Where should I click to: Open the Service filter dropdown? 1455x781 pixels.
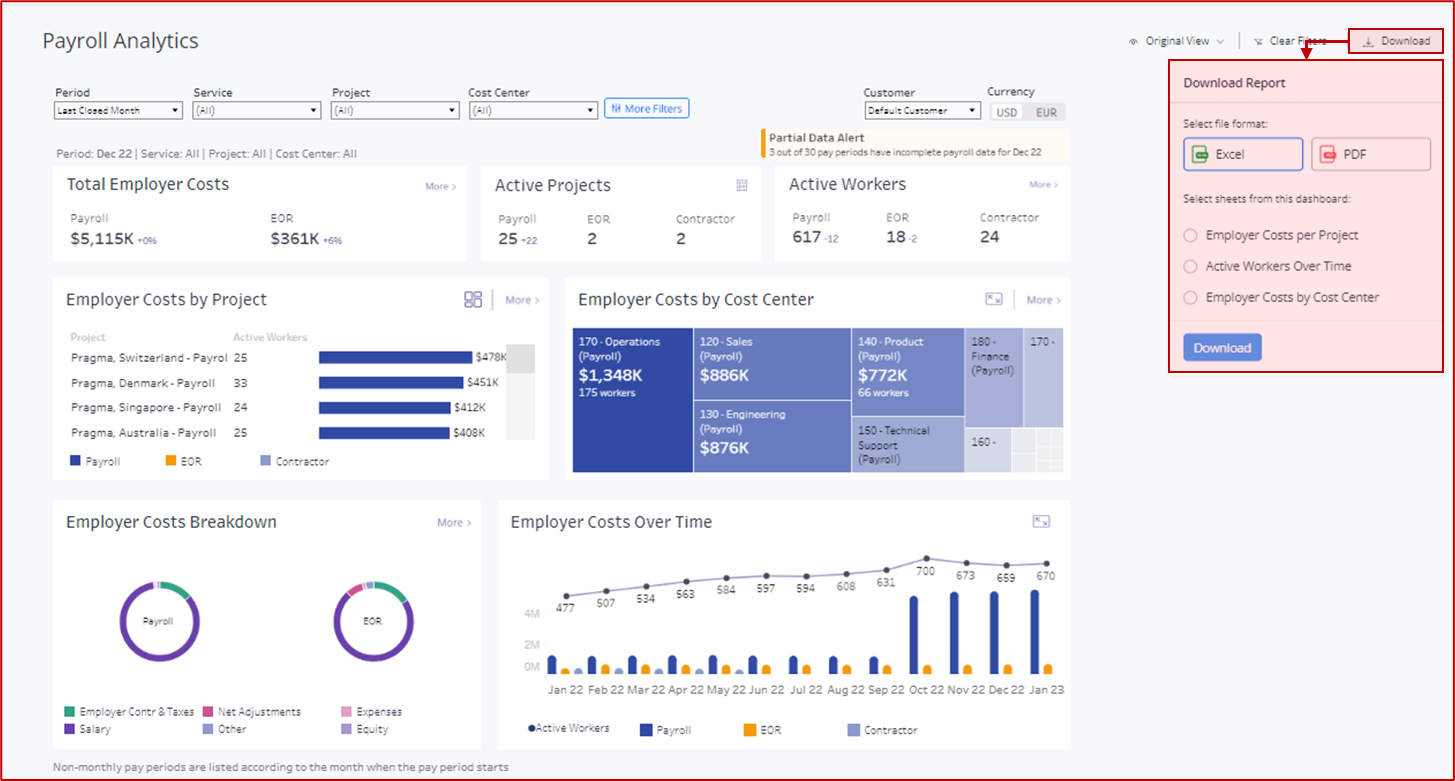coord(256,110)
